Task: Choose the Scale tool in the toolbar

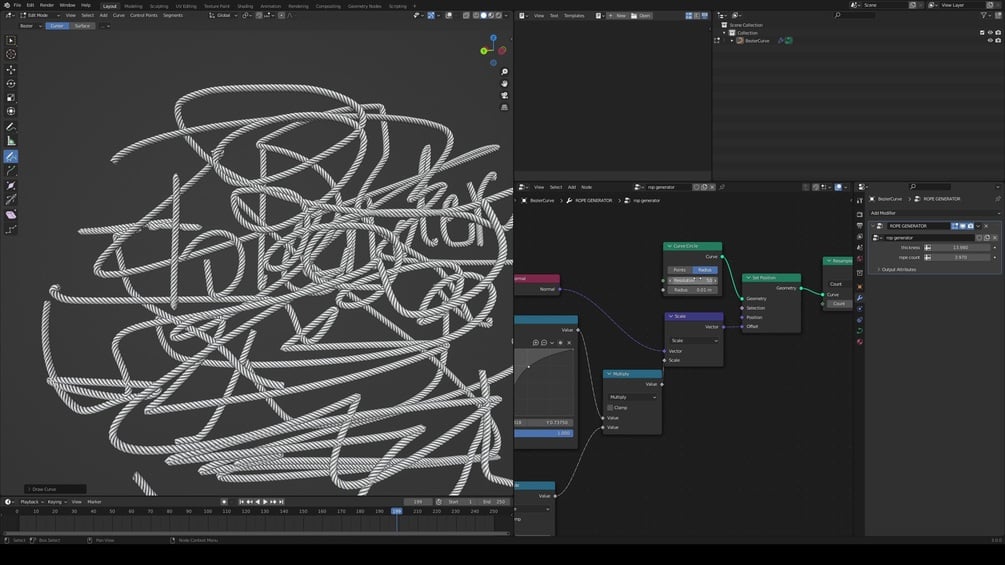Action: (11, 98)
